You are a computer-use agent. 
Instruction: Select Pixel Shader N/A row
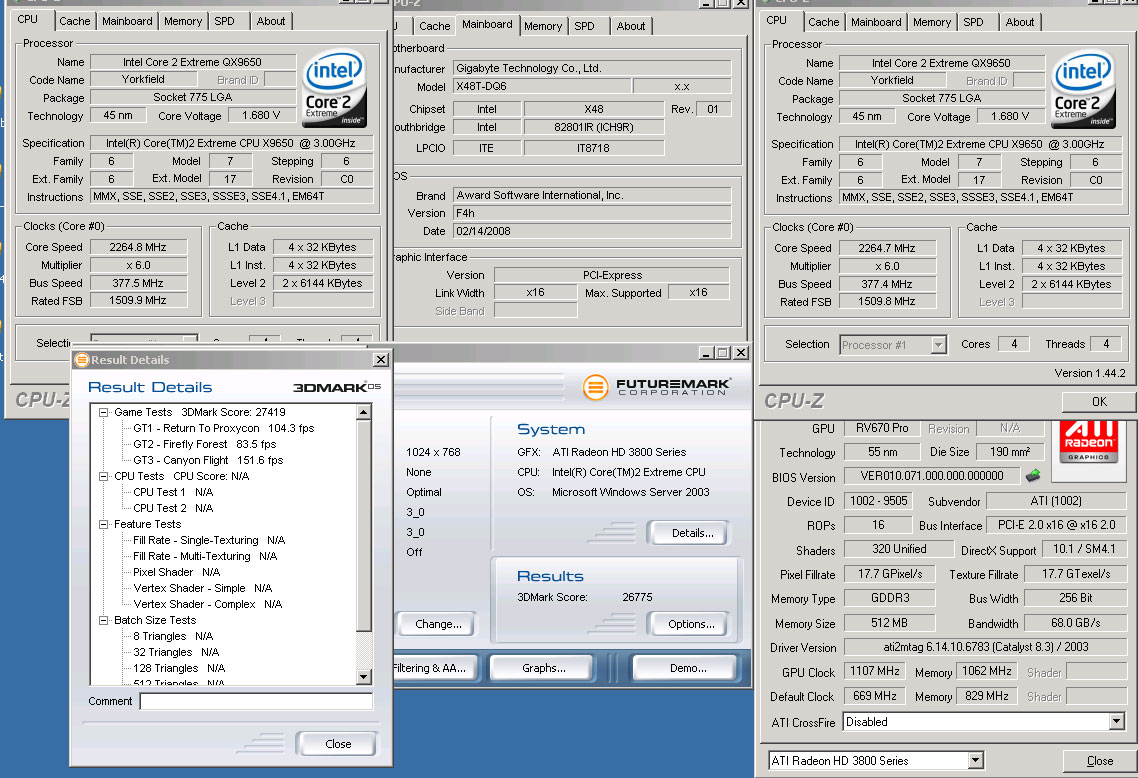(176, 572)
